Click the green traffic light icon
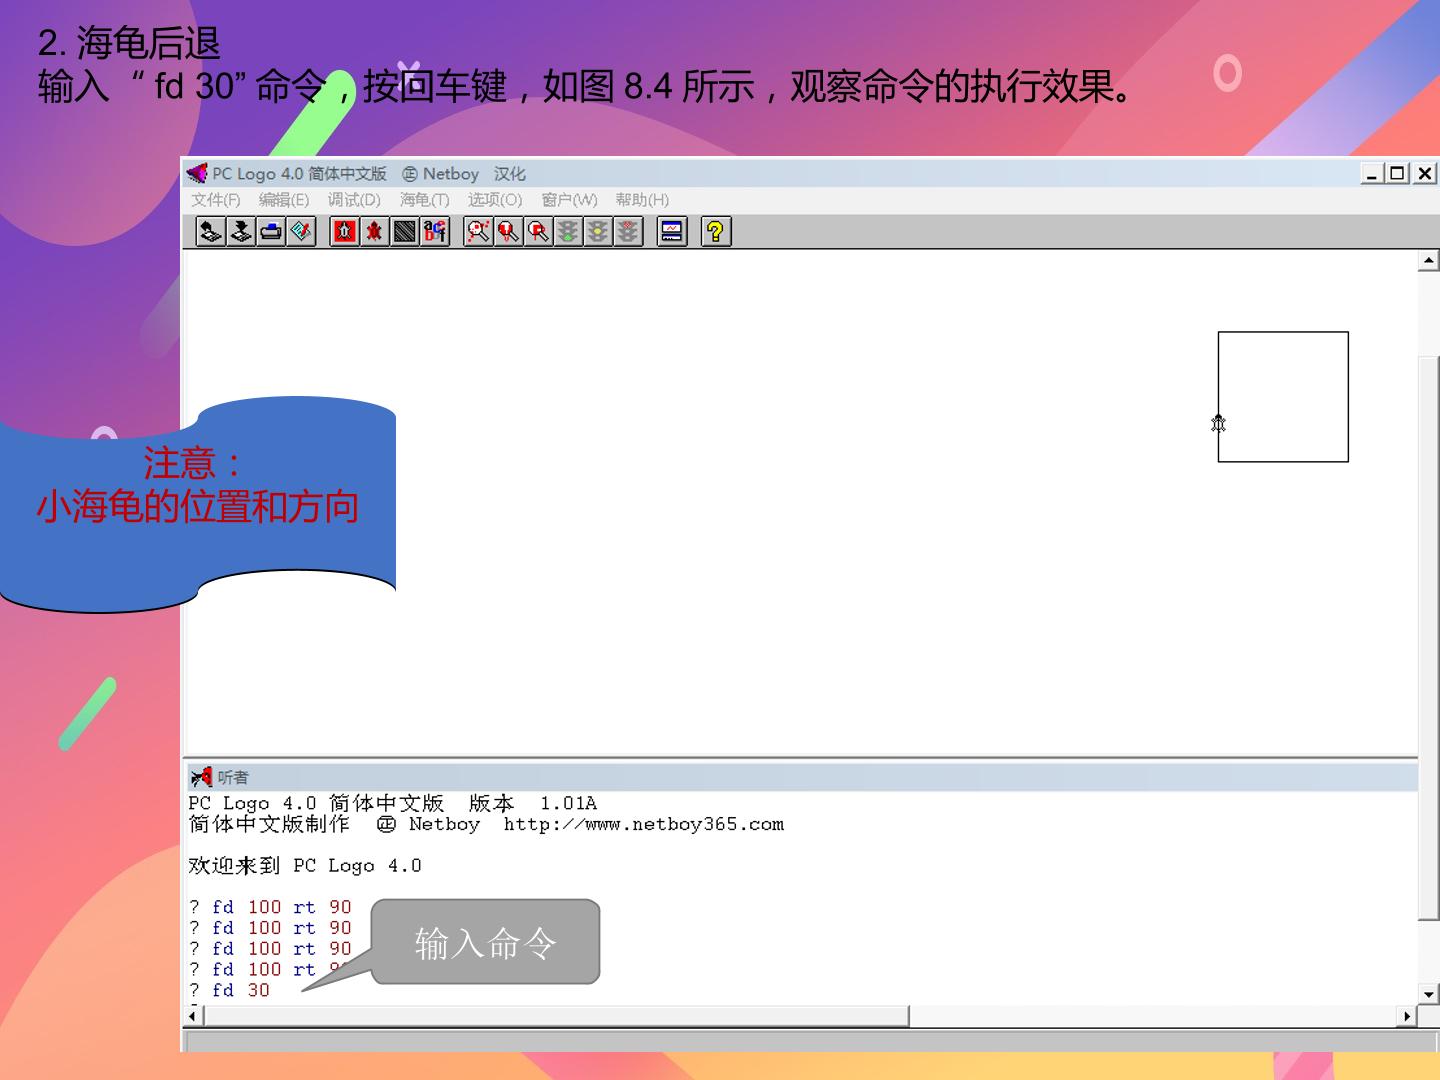The height and width of the screenshot is (1080, 1440). point(568,232)
